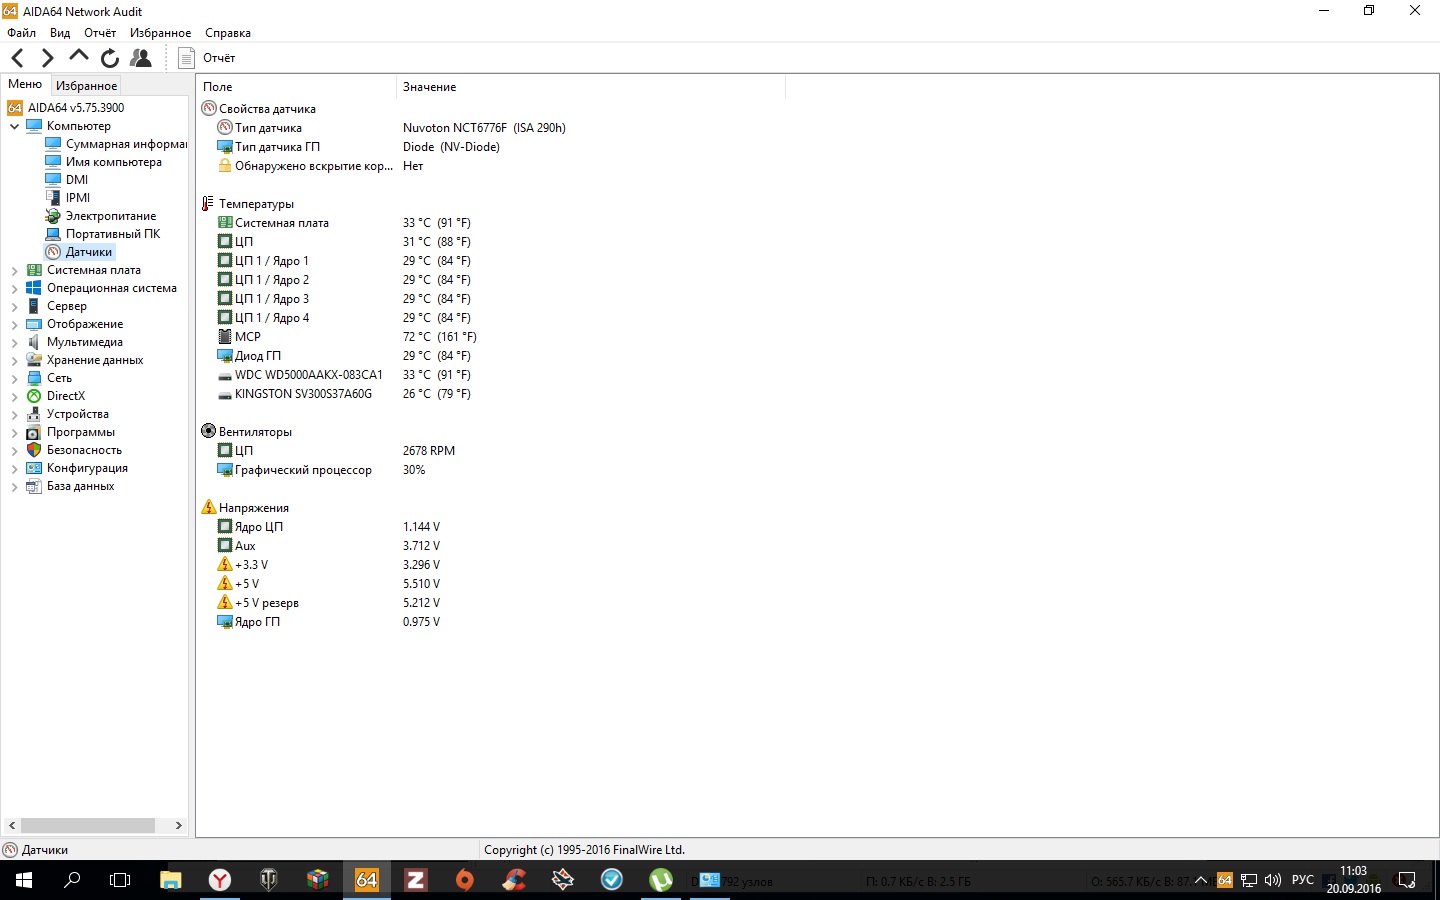Select Имя компьютера in the tree

tap(113, 162)
